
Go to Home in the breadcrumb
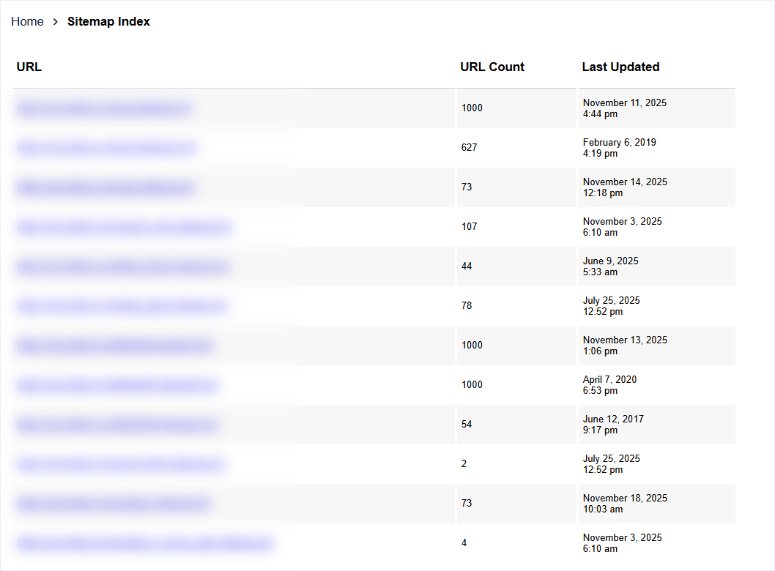point(27,22)
